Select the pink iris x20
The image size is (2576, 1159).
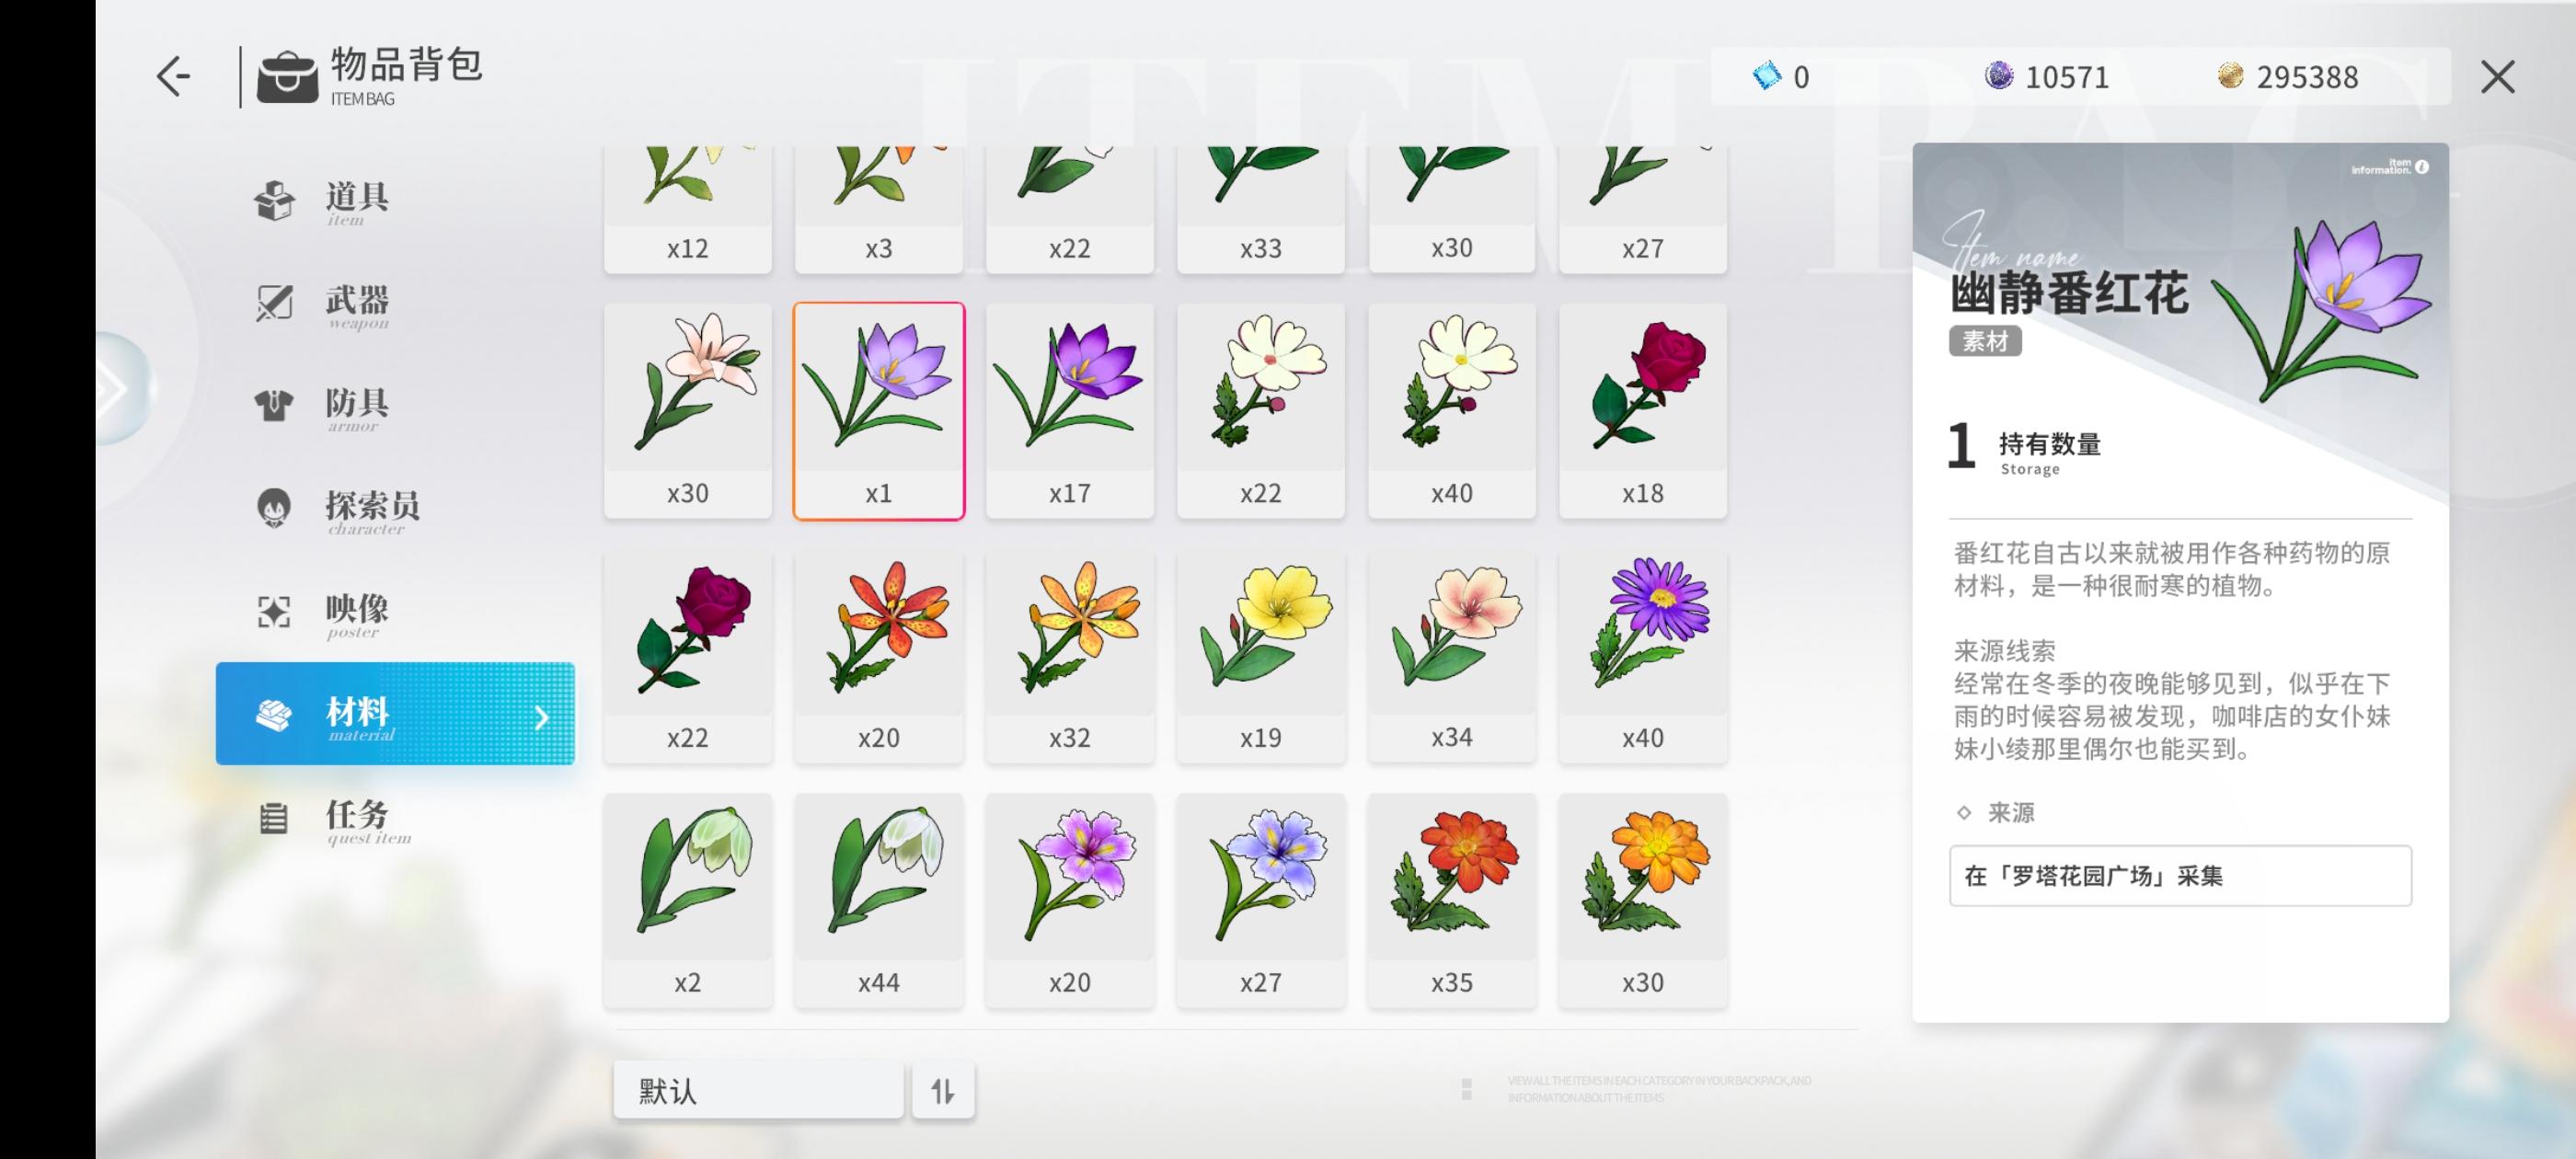(x=1070, y=900)
